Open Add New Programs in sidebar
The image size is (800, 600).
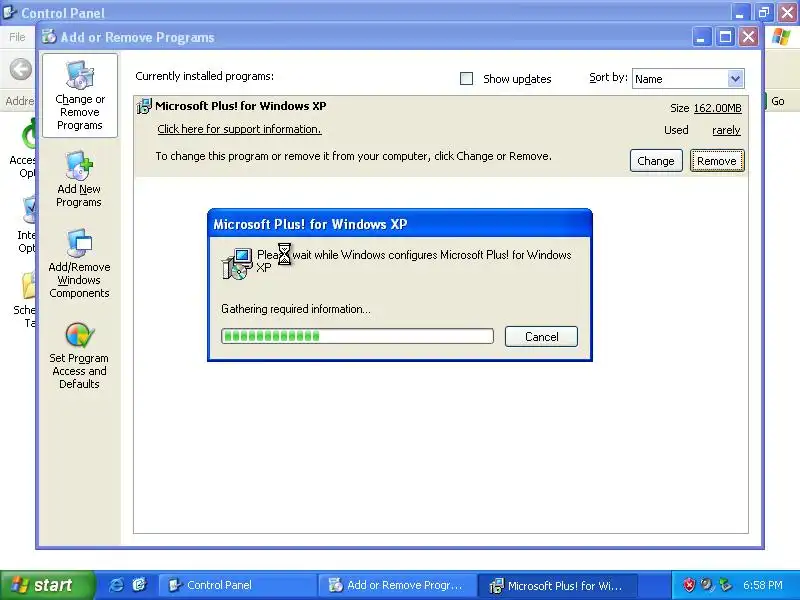79,179
